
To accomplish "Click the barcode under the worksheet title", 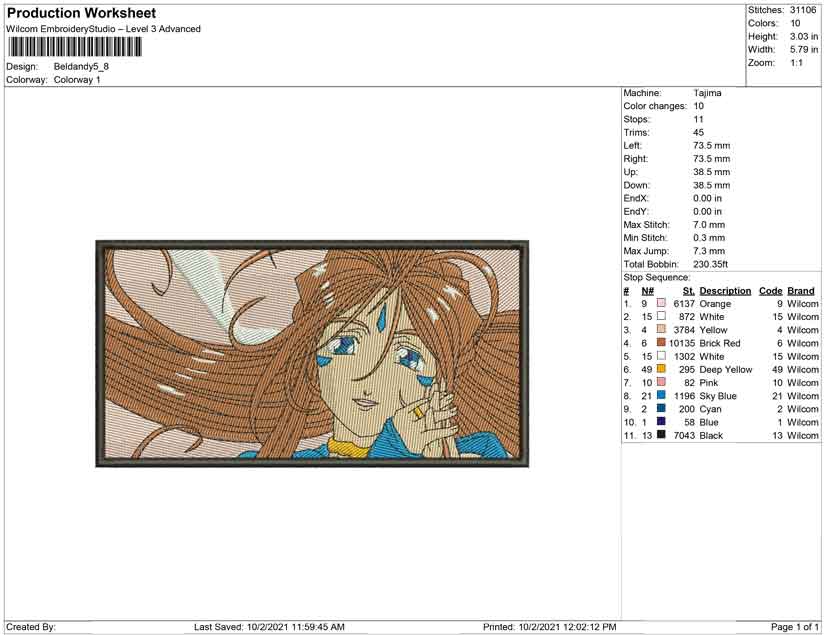I will pos(75,47).
